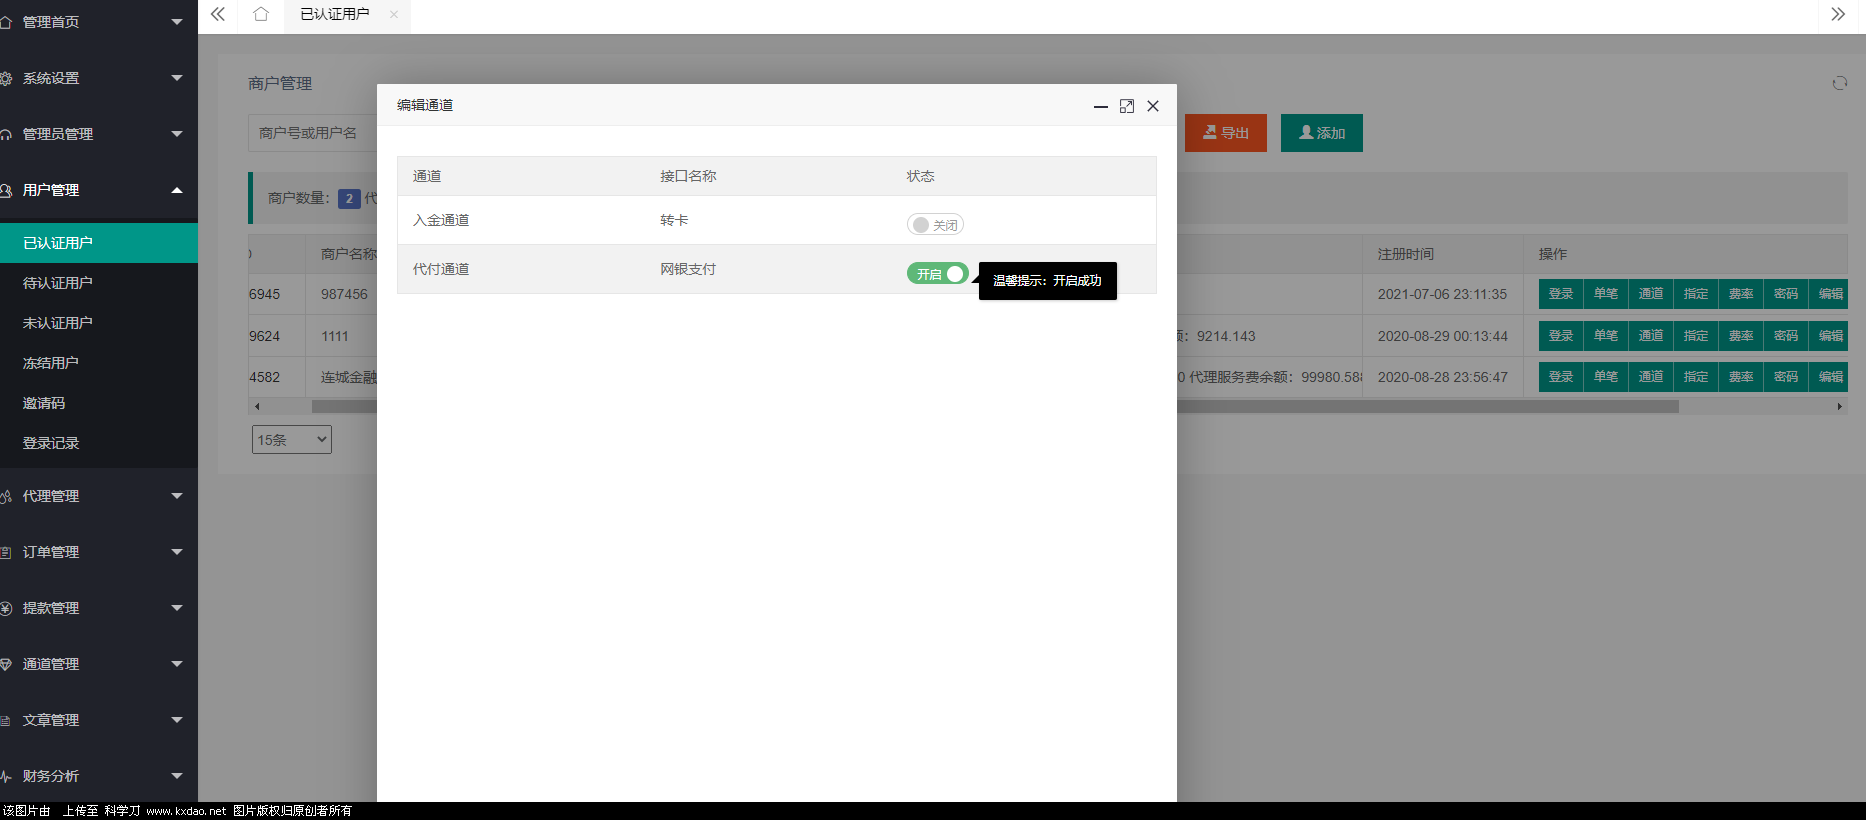Click the double left arrow collapse icon
This screenshot has width=1866, height=820.
click(x=217, y=14)
